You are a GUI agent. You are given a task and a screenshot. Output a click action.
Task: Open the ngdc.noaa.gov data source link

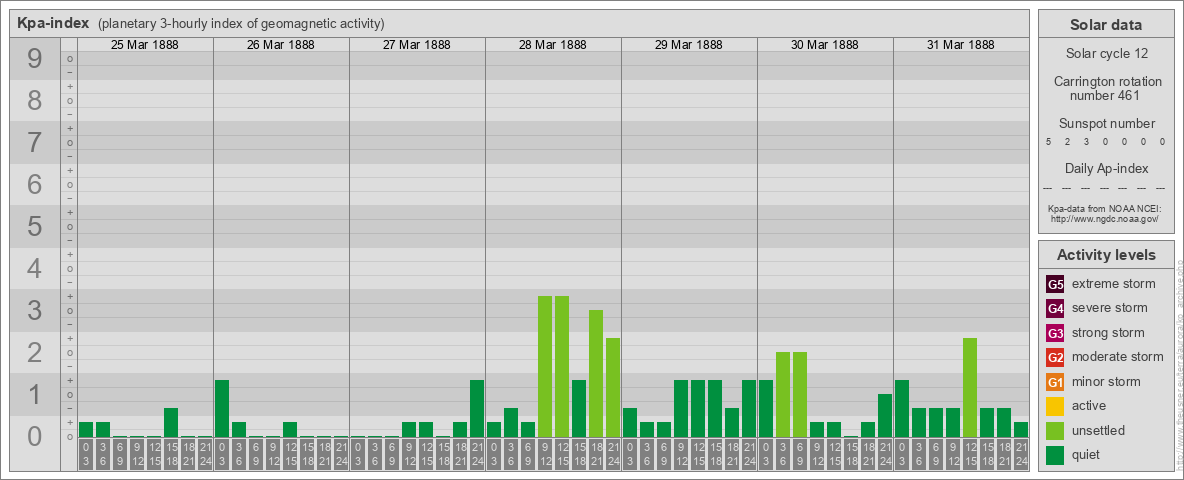pos(1103,218)
